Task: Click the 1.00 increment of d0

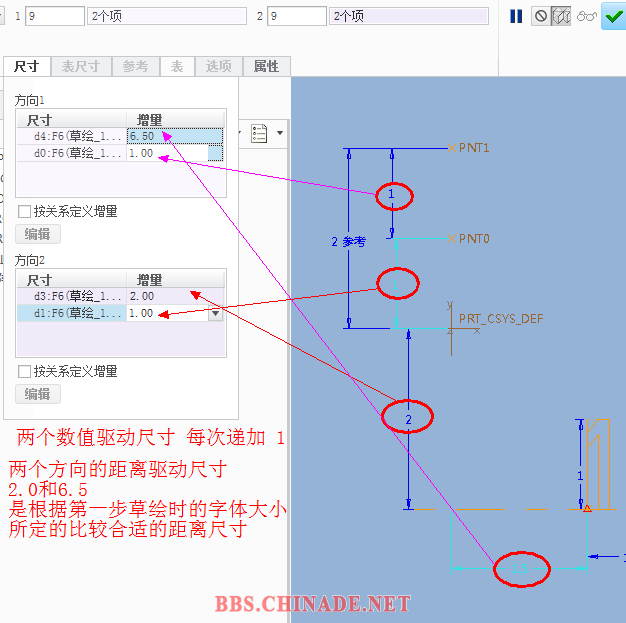Action: click(x=168, y=153)
